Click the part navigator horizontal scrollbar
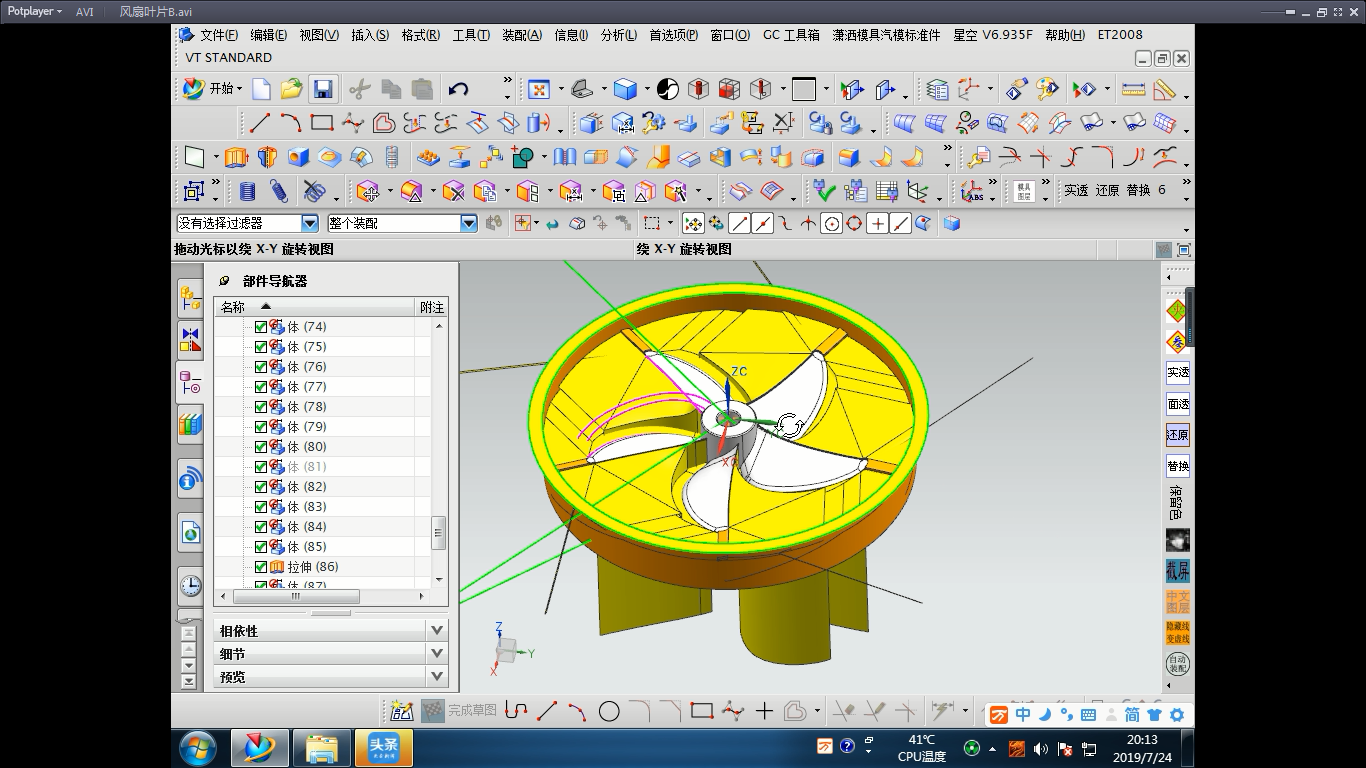 295,596
